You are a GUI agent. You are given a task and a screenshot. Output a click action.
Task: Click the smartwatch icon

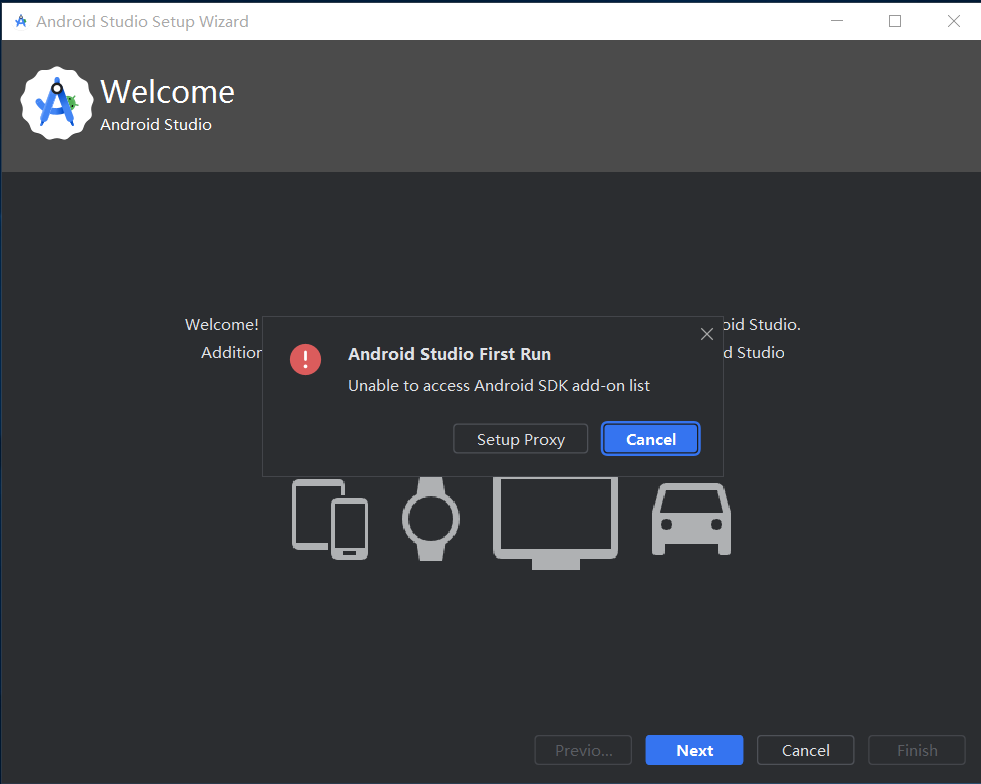[x=430, y=519]
